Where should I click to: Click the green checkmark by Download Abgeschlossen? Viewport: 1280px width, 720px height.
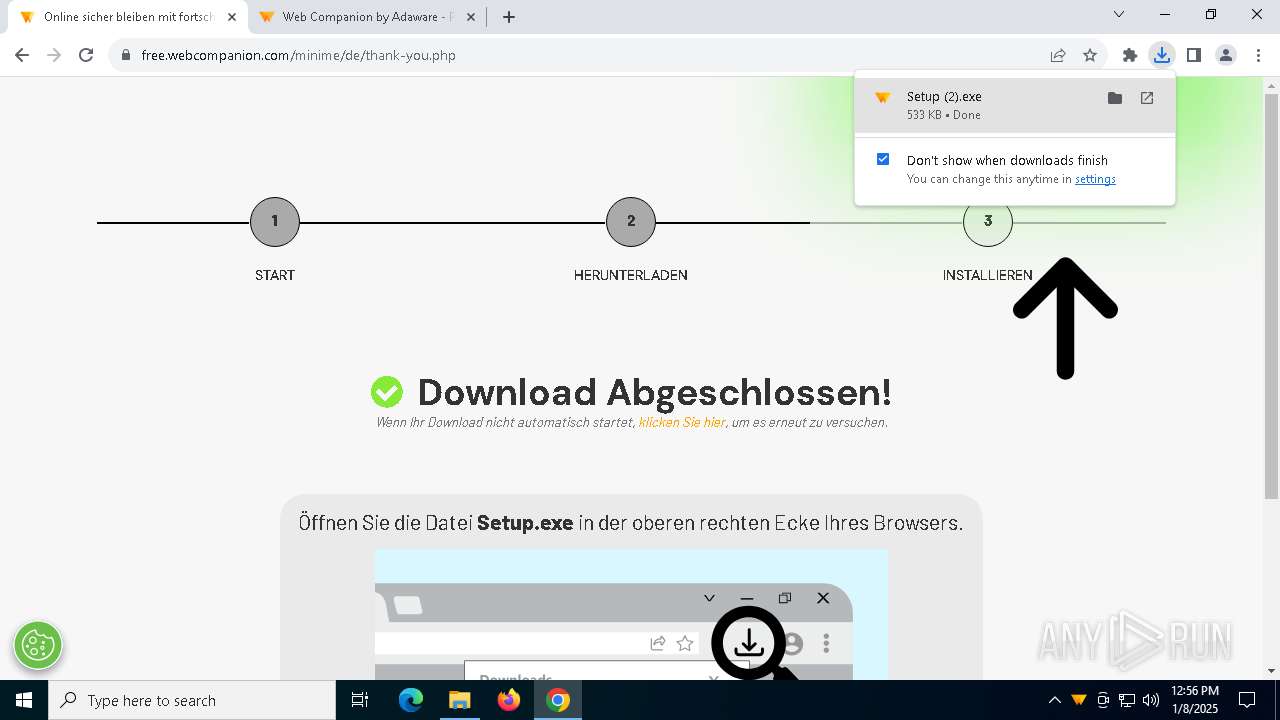pyautogui.click(x=387, y=392)
